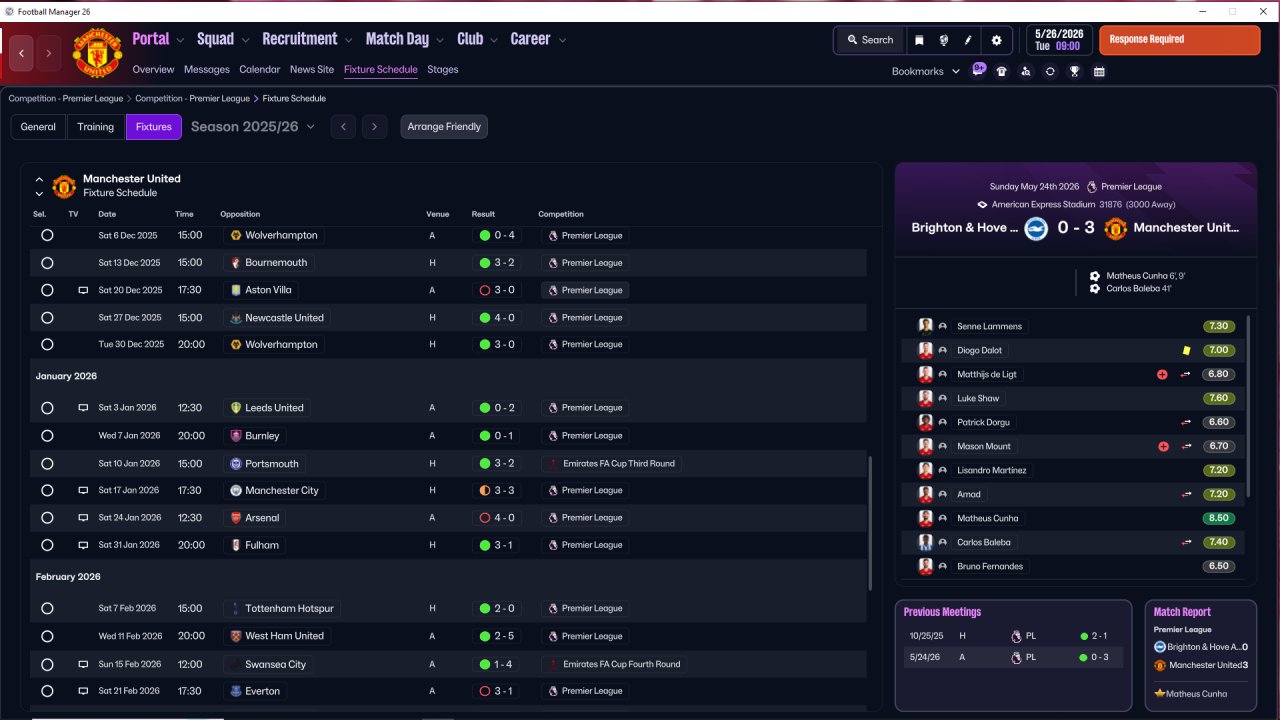Open the Season 2025/26 dropdown
The width and height of the screenshot is (1280, 720).
coord(253,127)
